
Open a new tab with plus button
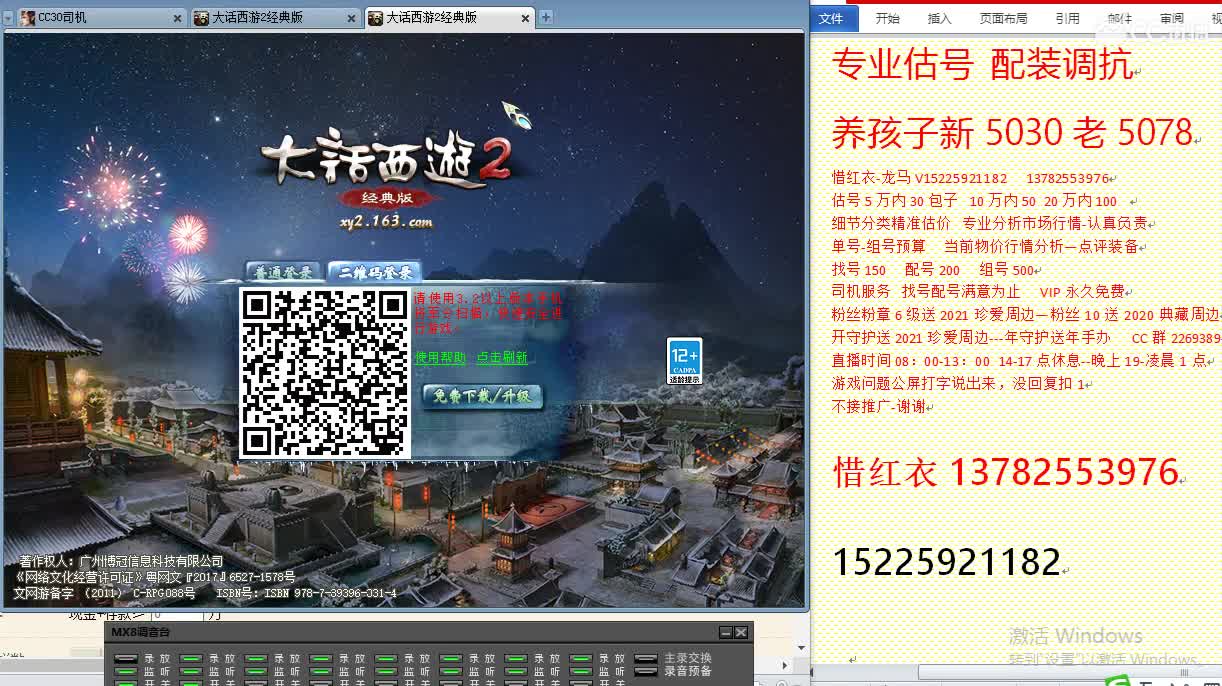coord(546,17)
